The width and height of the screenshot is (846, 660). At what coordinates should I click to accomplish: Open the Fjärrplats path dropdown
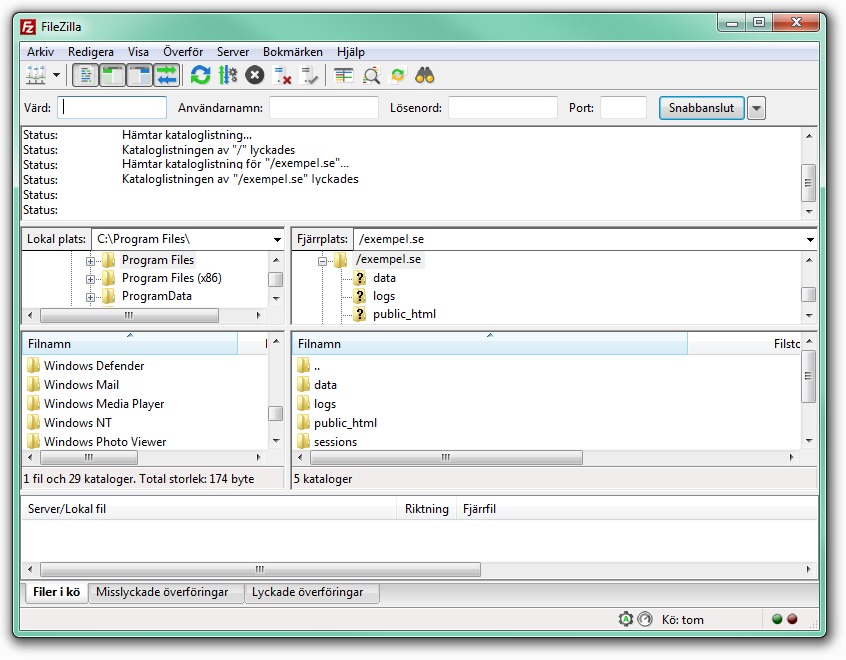810,240
